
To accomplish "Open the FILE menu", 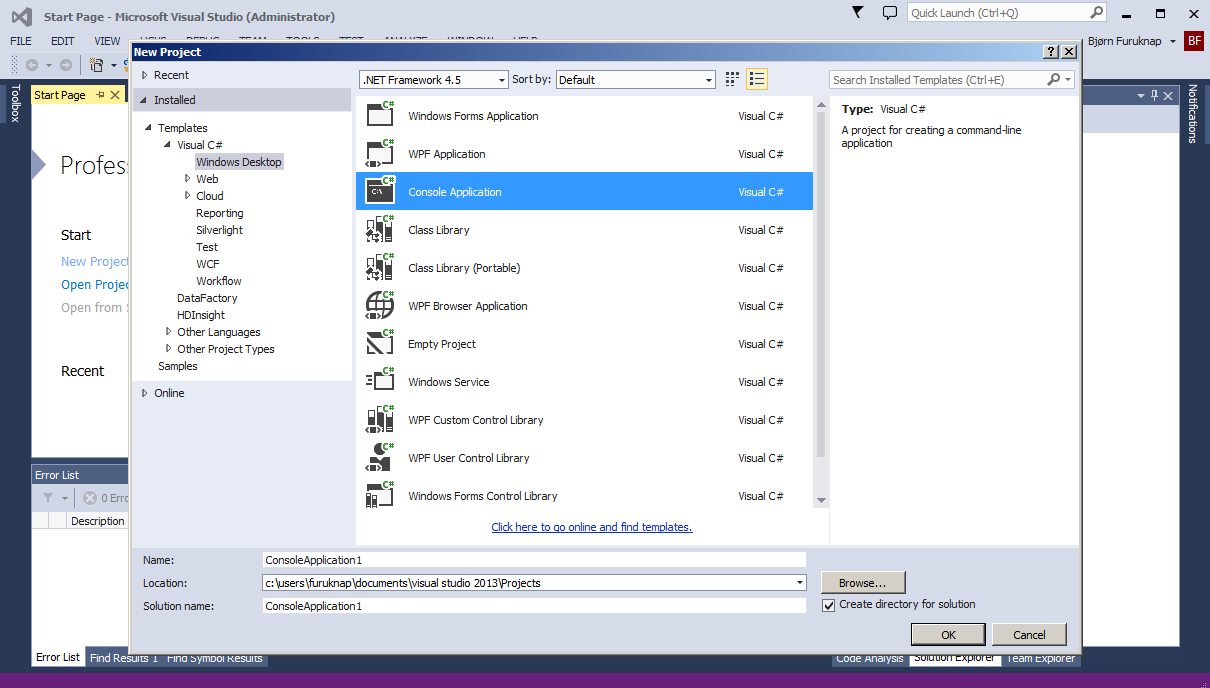I will point(21,41).
